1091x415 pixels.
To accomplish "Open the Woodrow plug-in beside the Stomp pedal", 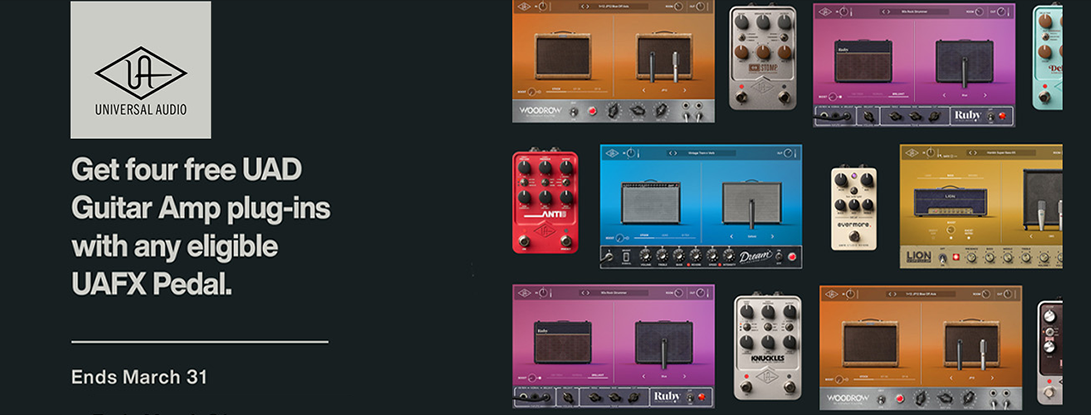I will click(x=613, y=61).
